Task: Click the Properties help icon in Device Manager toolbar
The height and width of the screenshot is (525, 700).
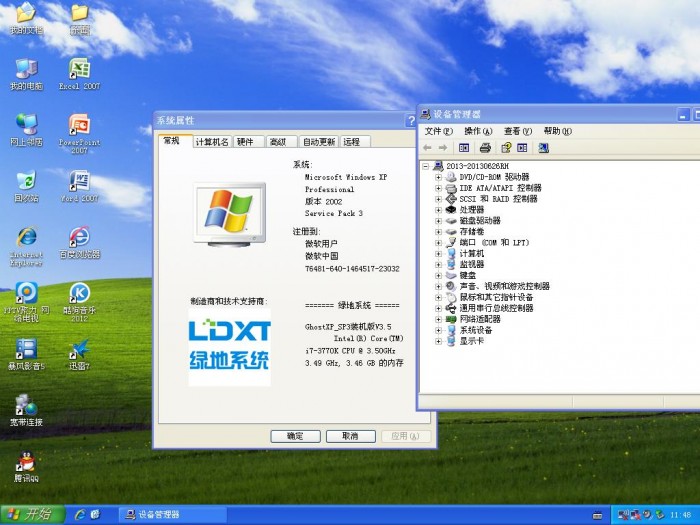Action: 506,148
